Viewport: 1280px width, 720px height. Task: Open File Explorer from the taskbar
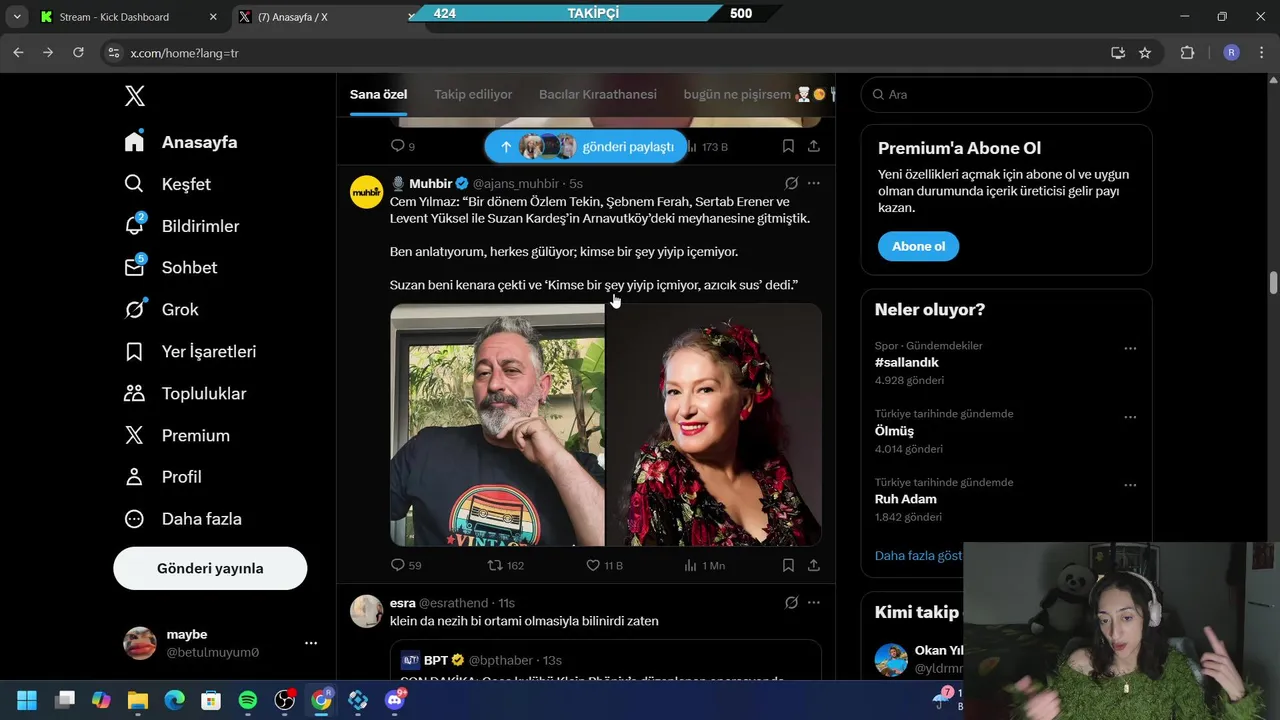tap(138, 700)
